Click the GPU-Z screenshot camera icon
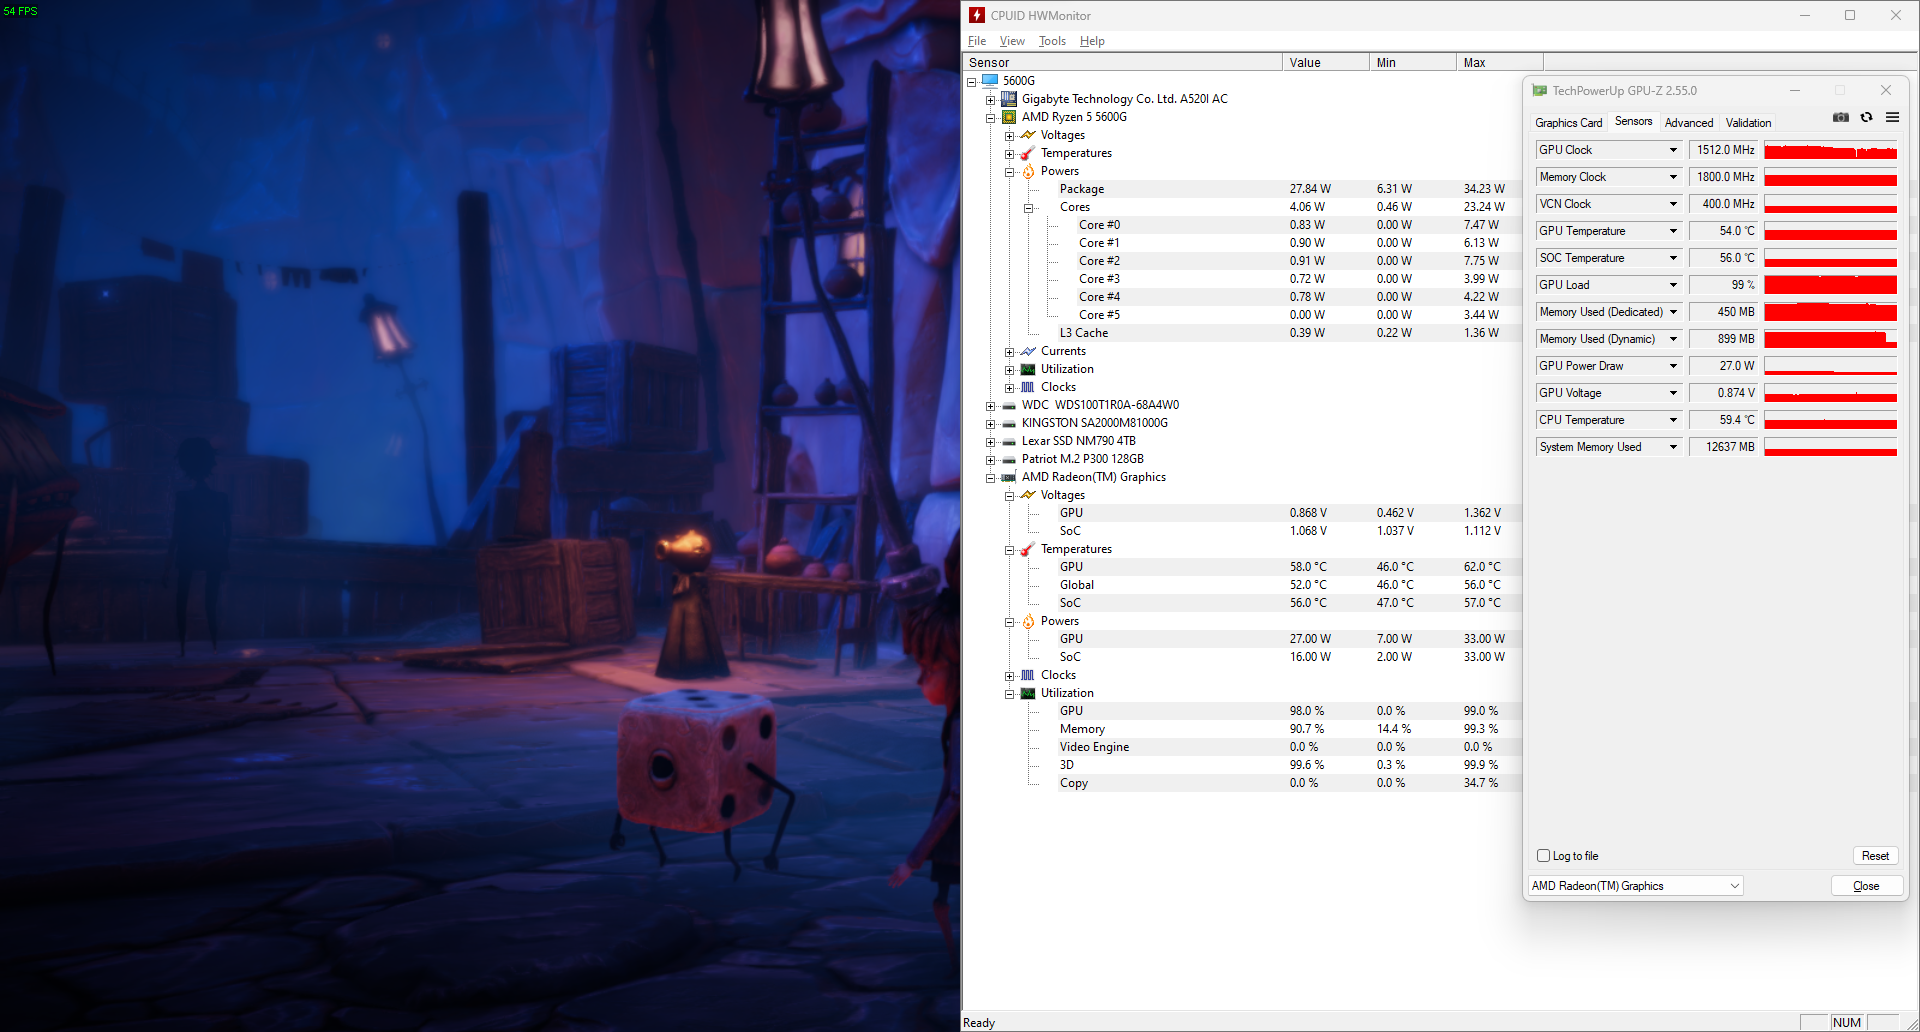 [1840, 117]
